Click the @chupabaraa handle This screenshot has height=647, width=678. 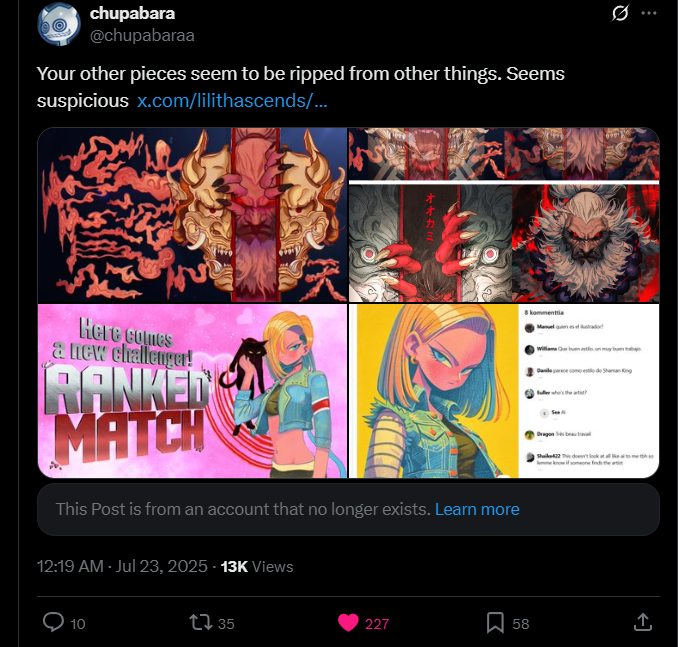142,35
